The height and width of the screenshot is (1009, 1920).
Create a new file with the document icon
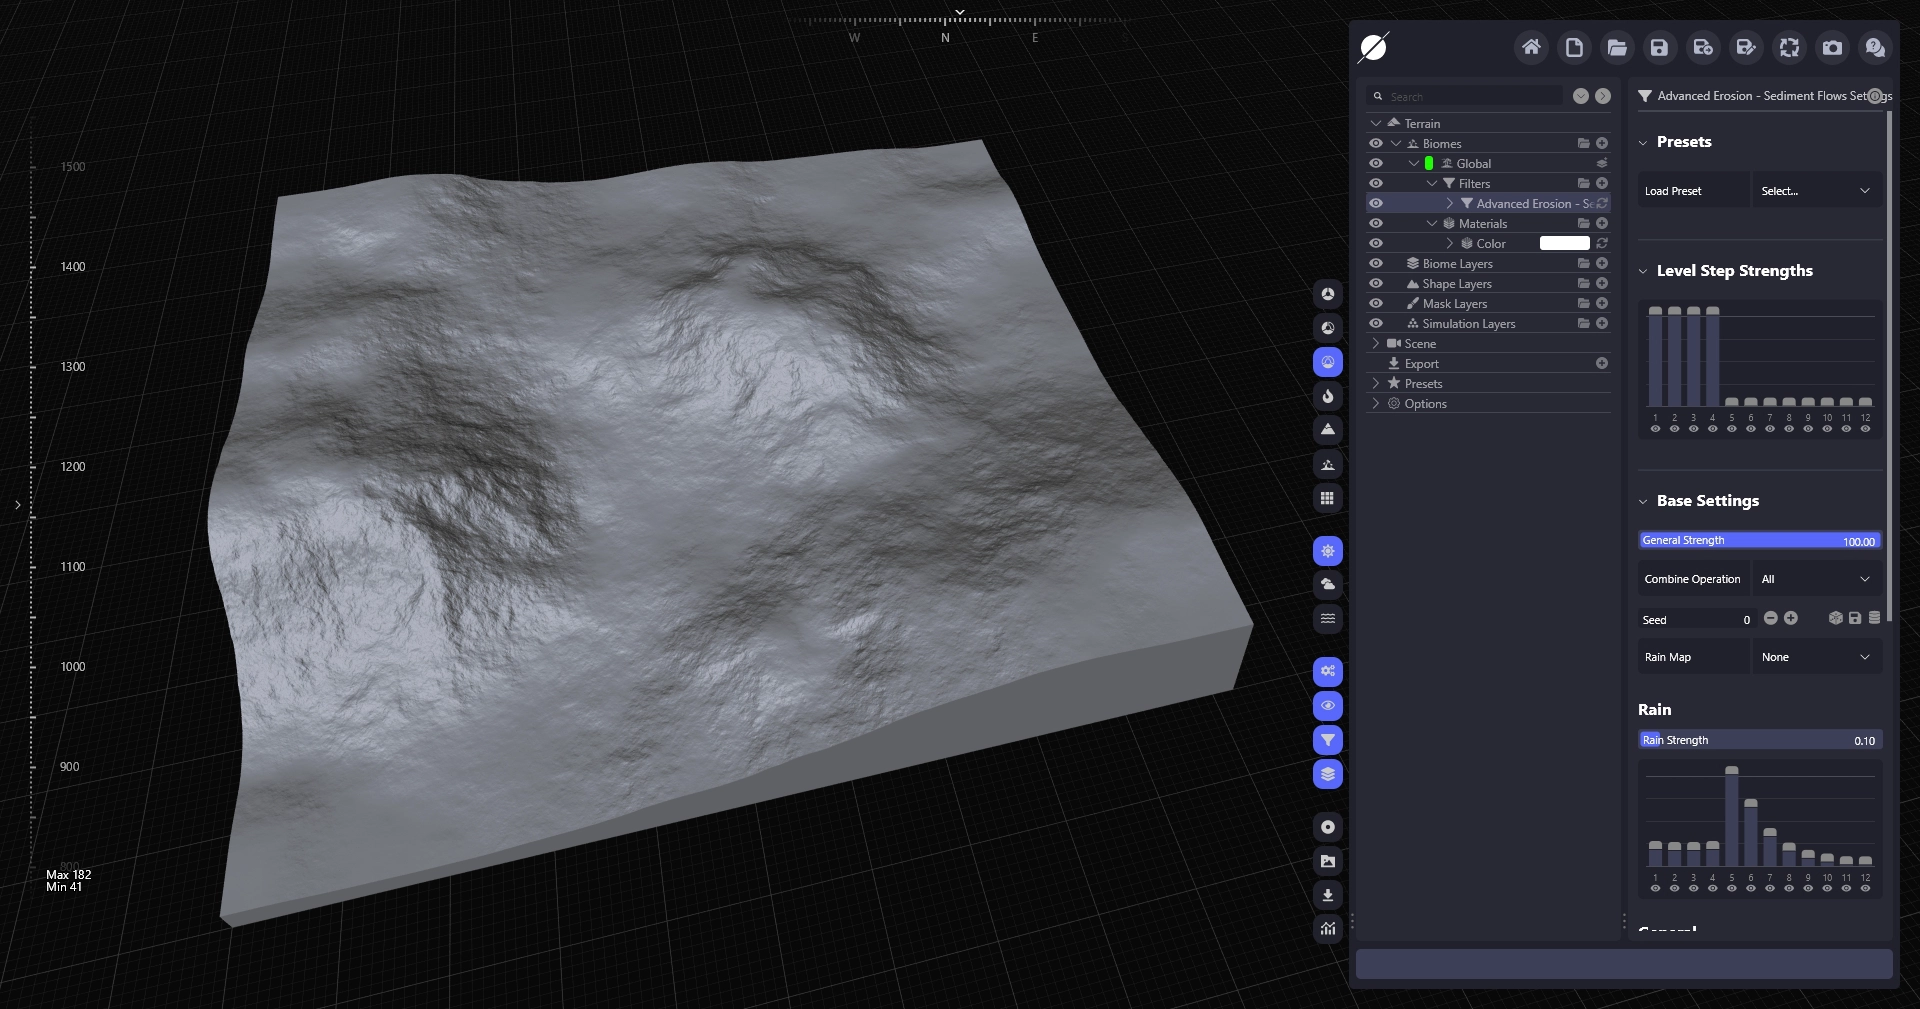tap(1574, 47)
